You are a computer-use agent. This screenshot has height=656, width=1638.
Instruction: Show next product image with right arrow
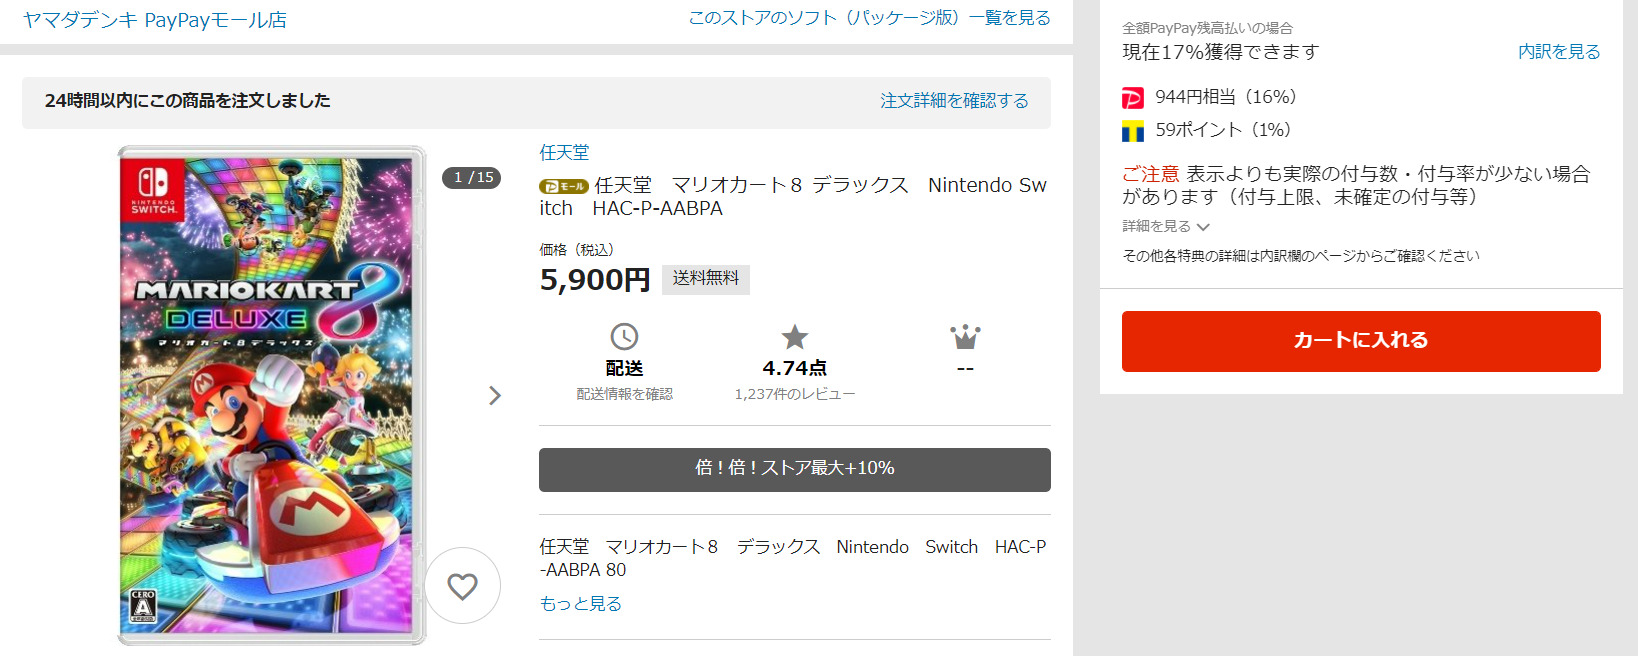point(495,396)
